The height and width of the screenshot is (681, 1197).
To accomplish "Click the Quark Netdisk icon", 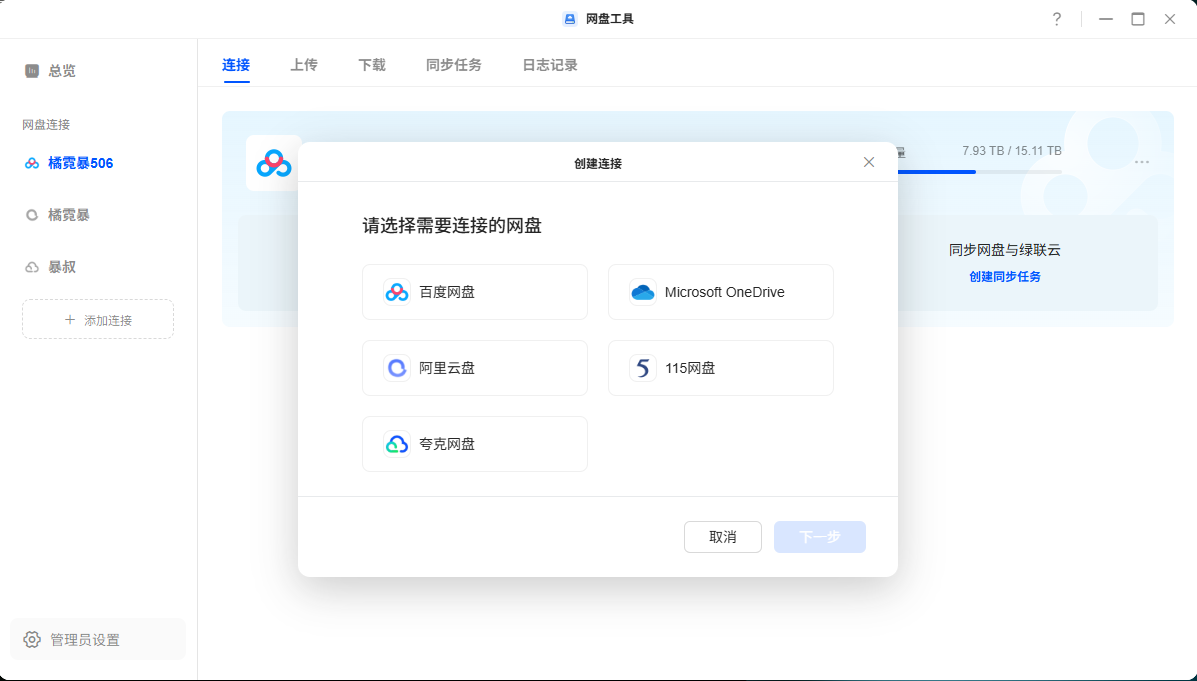I will [x=396, y=444].
